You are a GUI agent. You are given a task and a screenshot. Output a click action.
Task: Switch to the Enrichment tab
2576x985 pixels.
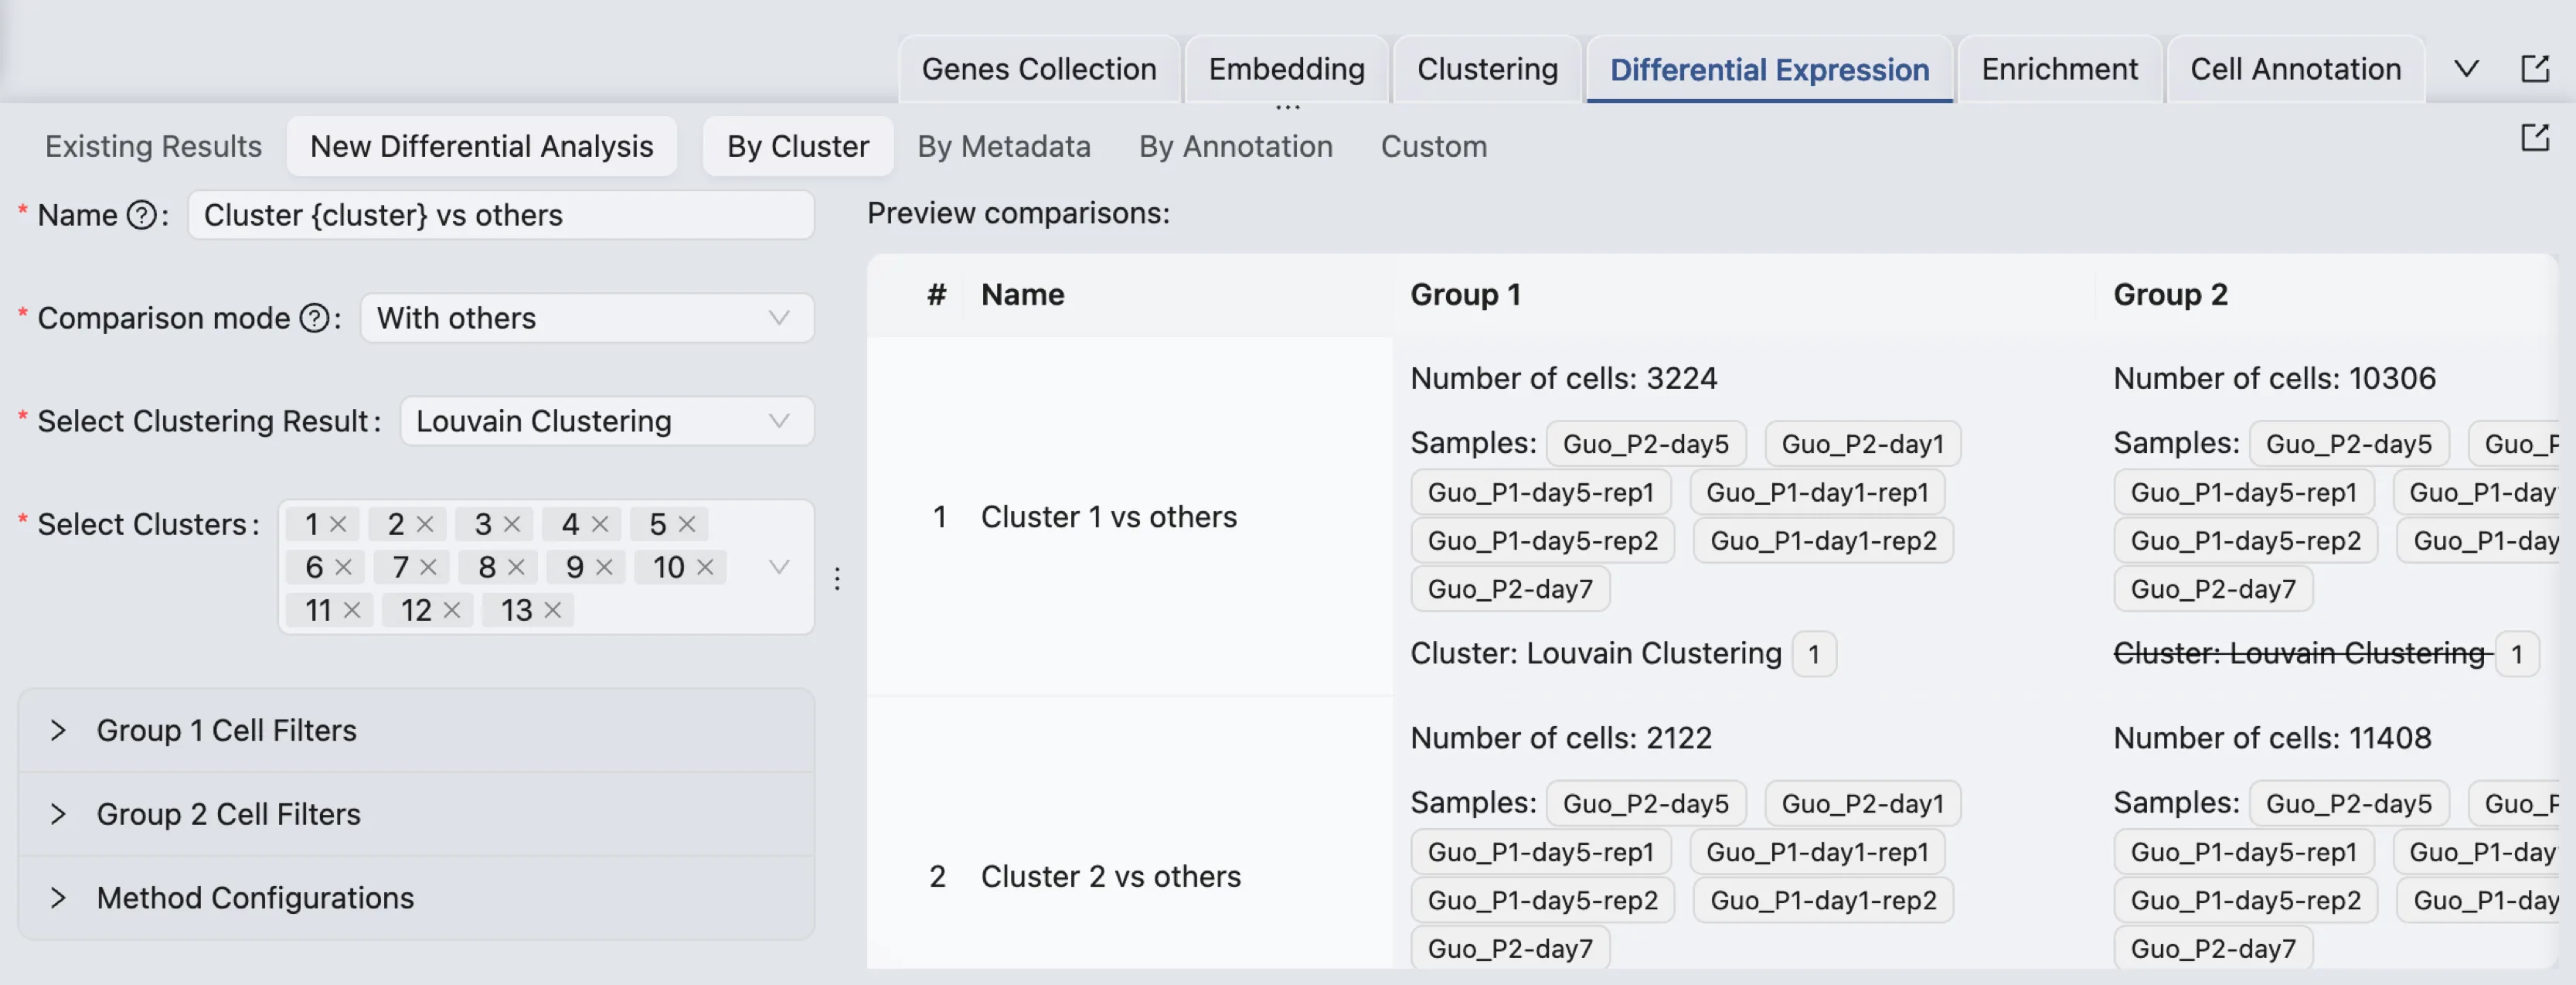click(x=2059, y=69)
